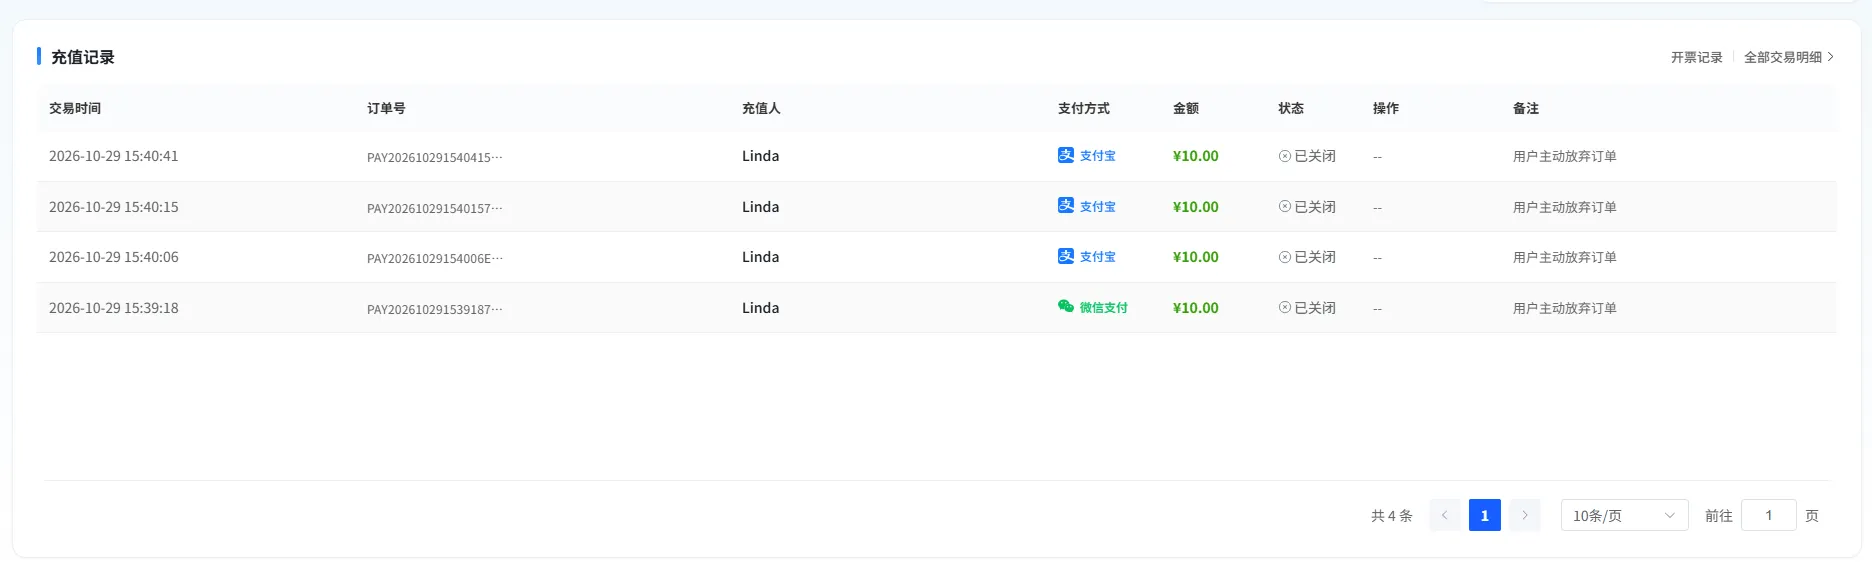The width and height of the screenshot is (1872, 570).
Task: Click 支付方式 column header
Action: coord(1084,108)
